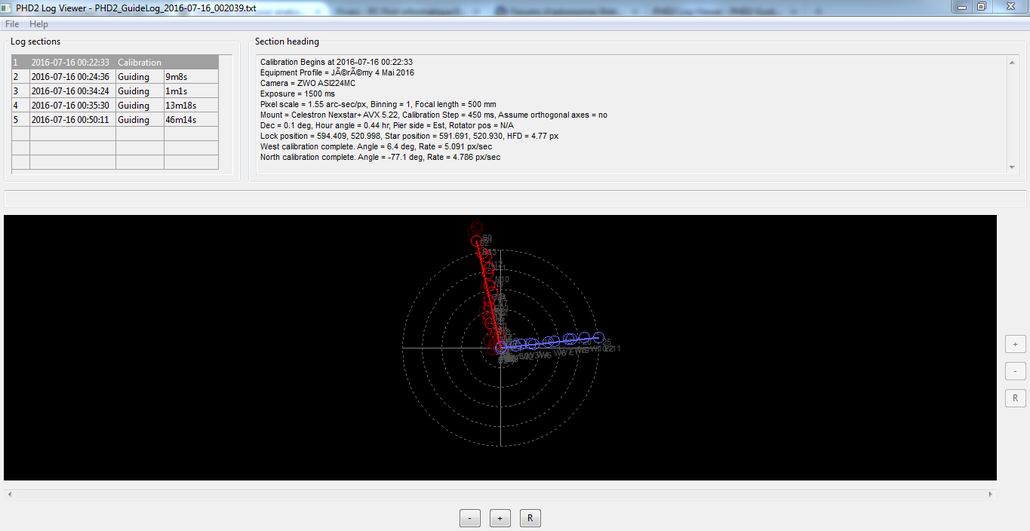Screen dimensions: 1030x531
Task: Click the blue West calibration line in plot
Action: (550, 342)
